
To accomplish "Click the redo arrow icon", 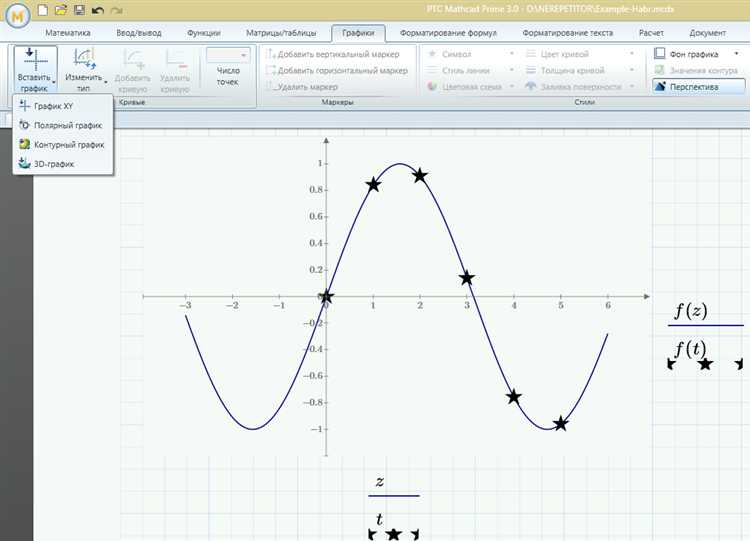I will 117,10.
